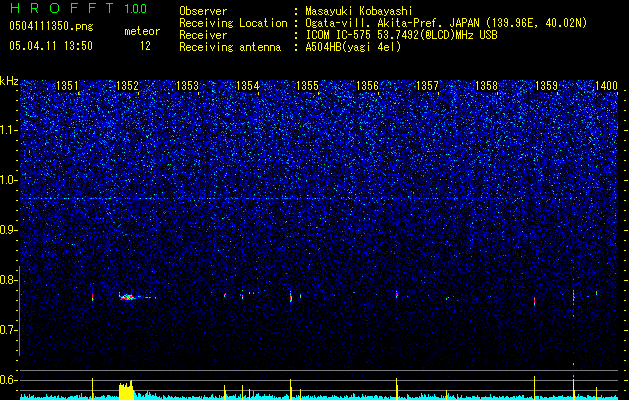Viewport: 629px width, 400px height.
Task: Select the antenna text A504HB(yagi 4el)
Action: click(353, 47)
